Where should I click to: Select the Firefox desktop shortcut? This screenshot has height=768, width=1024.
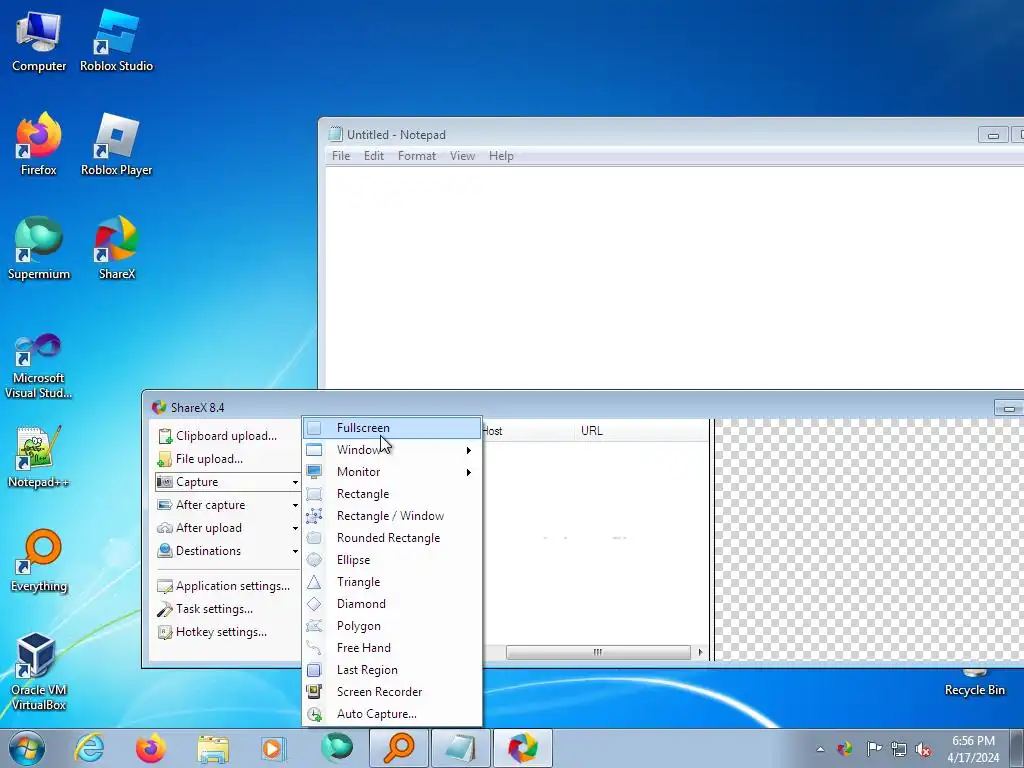tap(39, 145)
